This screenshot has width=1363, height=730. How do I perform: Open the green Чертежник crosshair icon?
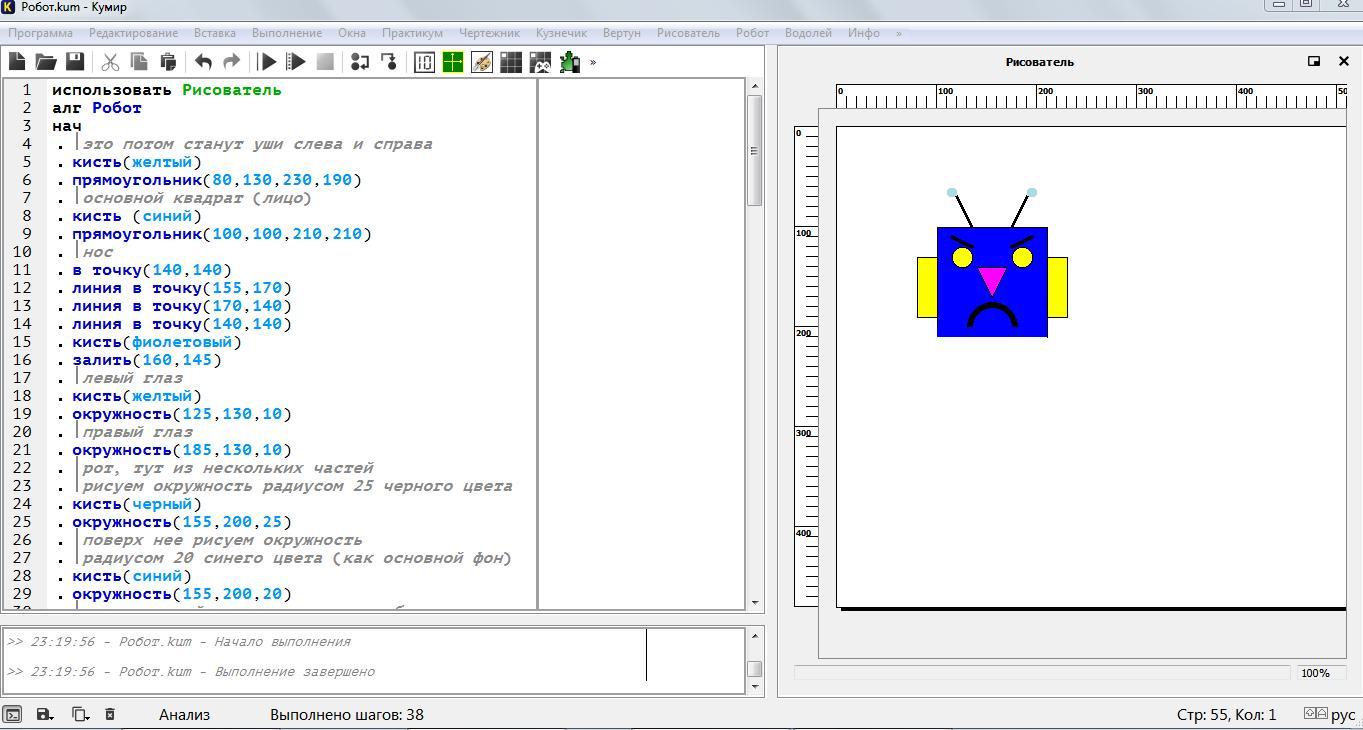coord(453,62)
